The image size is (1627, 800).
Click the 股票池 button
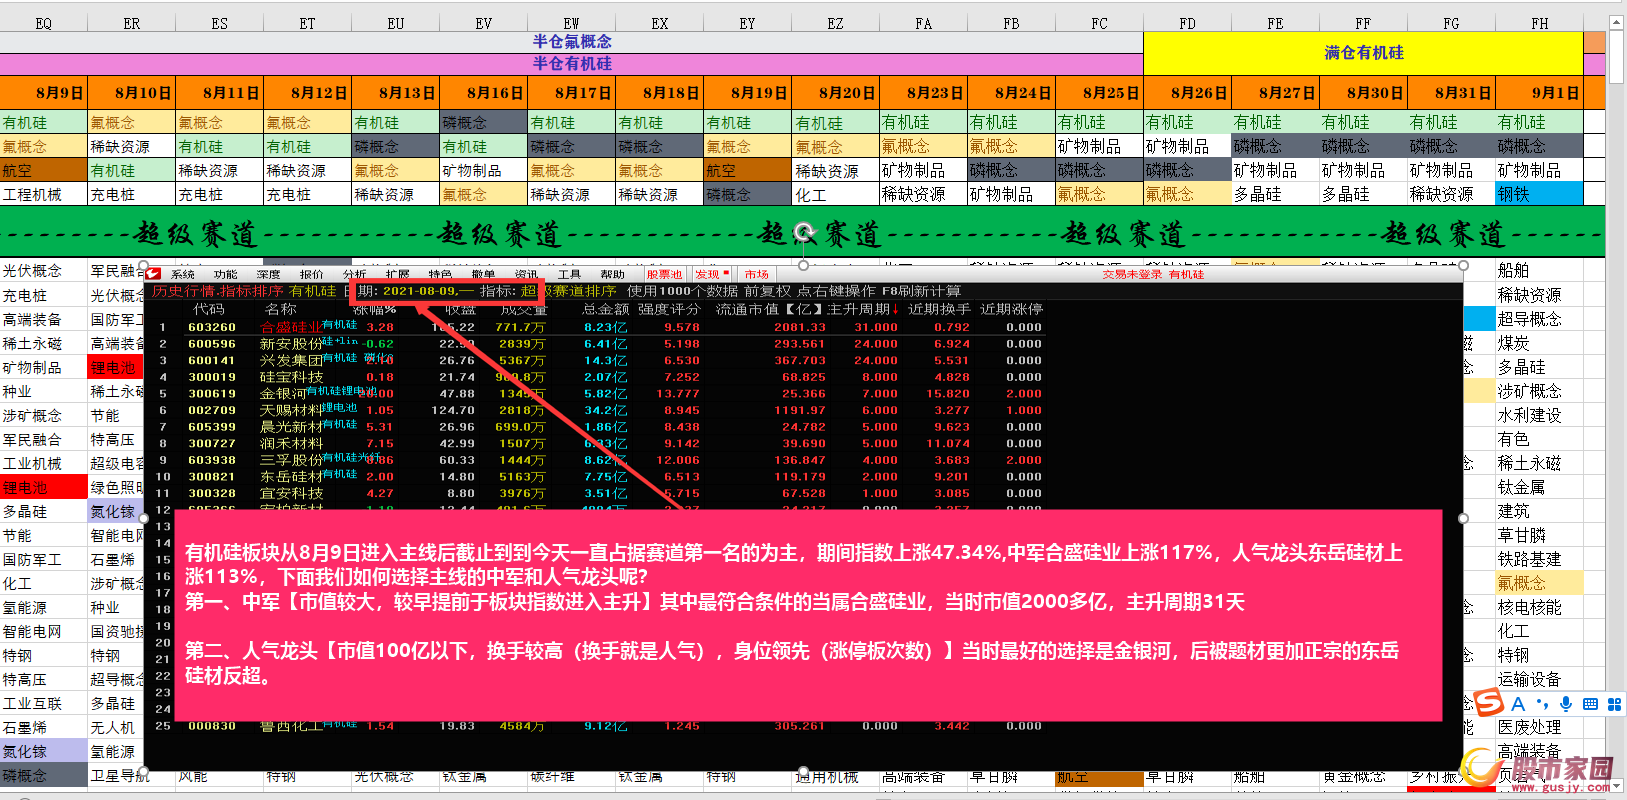[x=664, y=274]
